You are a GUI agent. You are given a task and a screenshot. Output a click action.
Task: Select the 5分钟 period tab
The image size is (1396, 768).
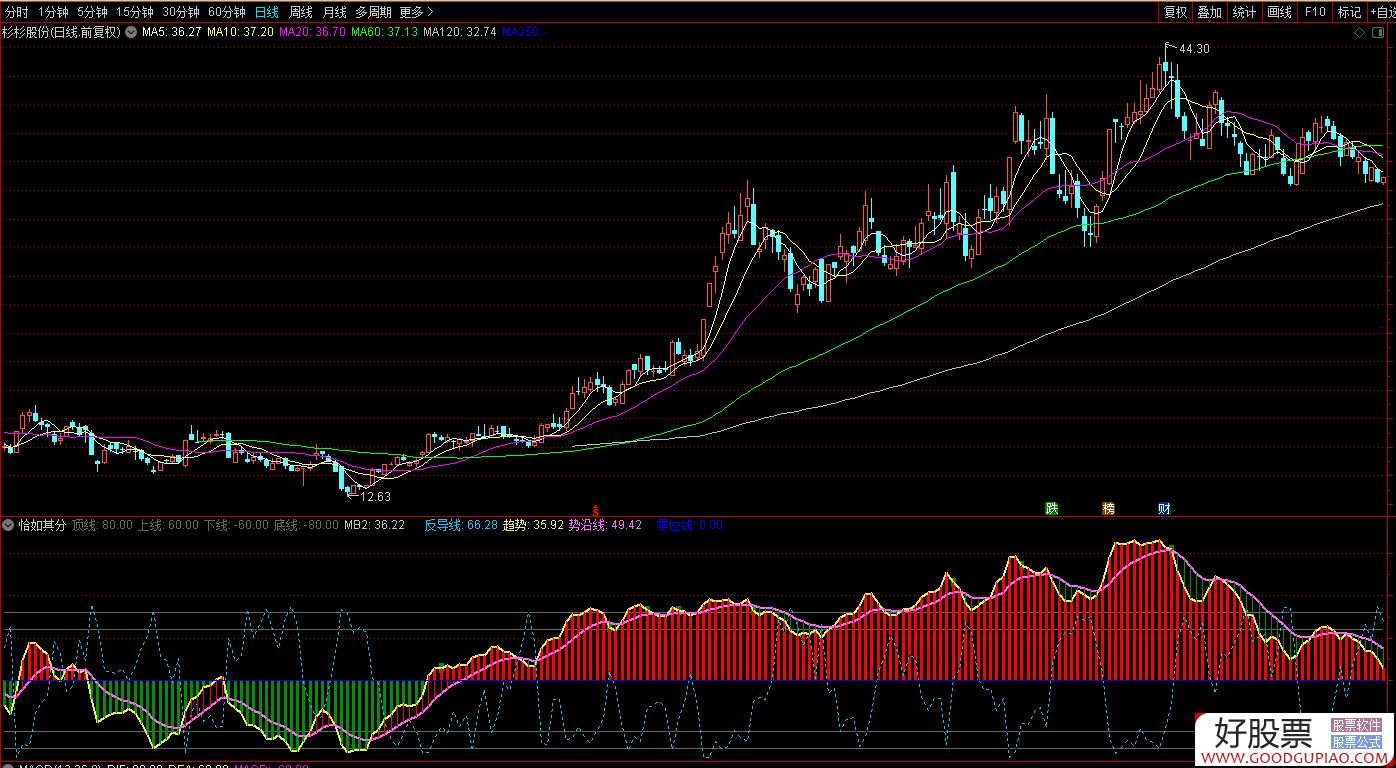pyautogui.click(x=92, y=12)
